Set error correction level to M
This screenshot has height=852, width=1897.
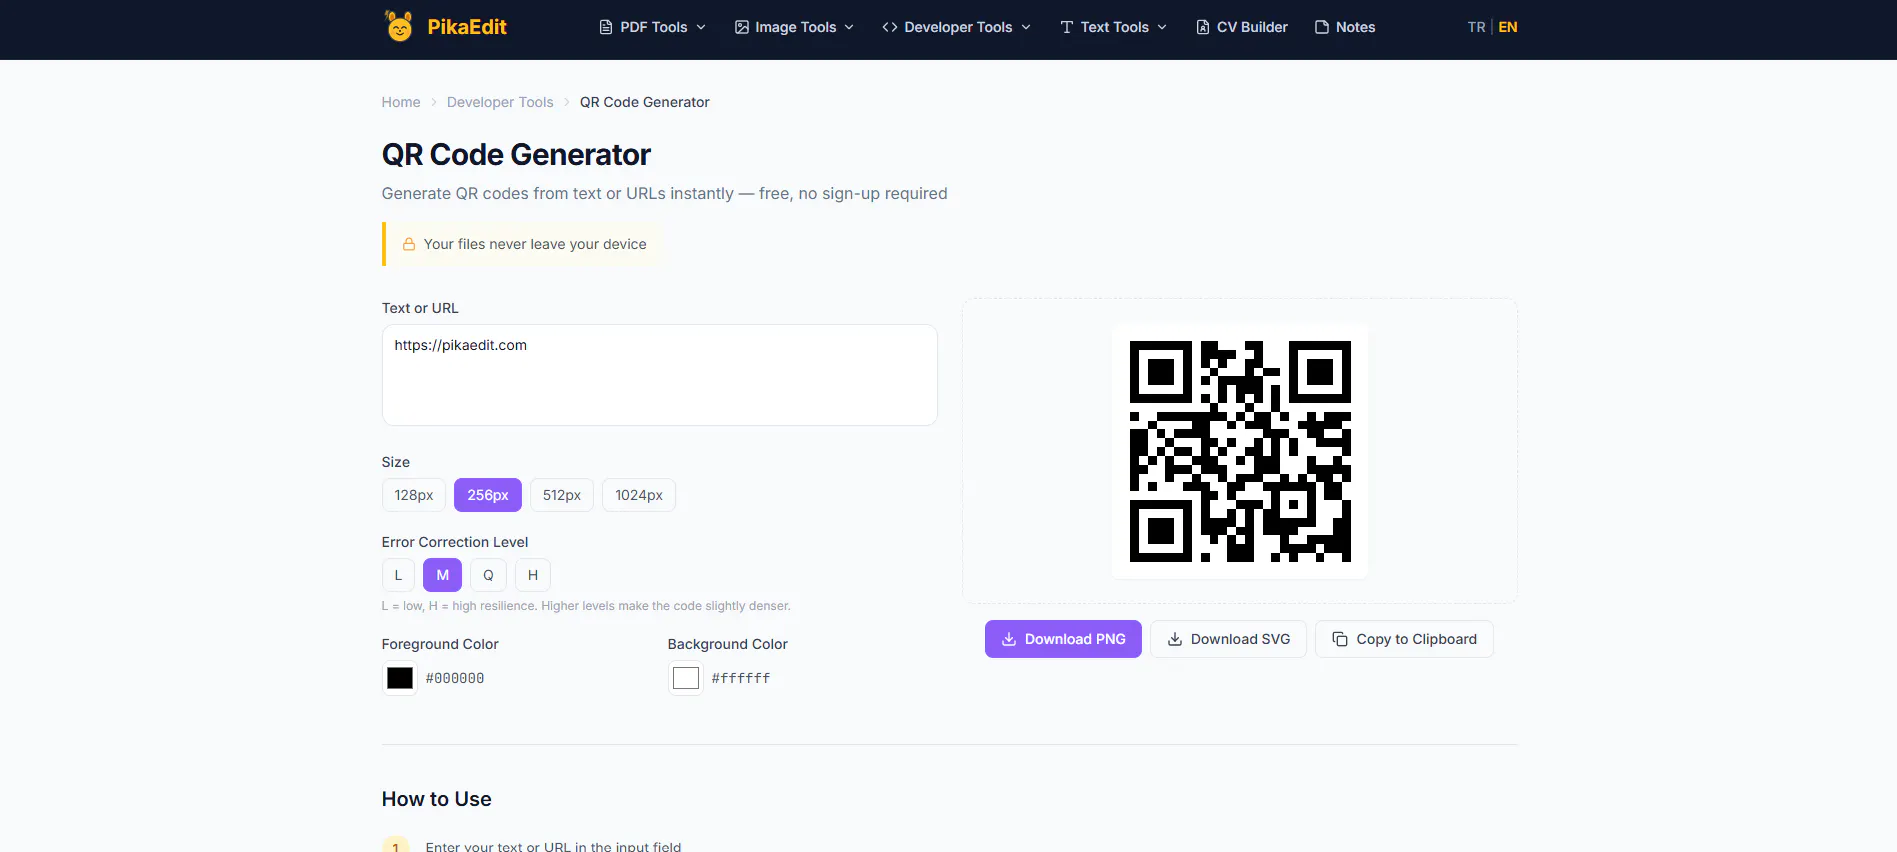[x=442, y=575]
